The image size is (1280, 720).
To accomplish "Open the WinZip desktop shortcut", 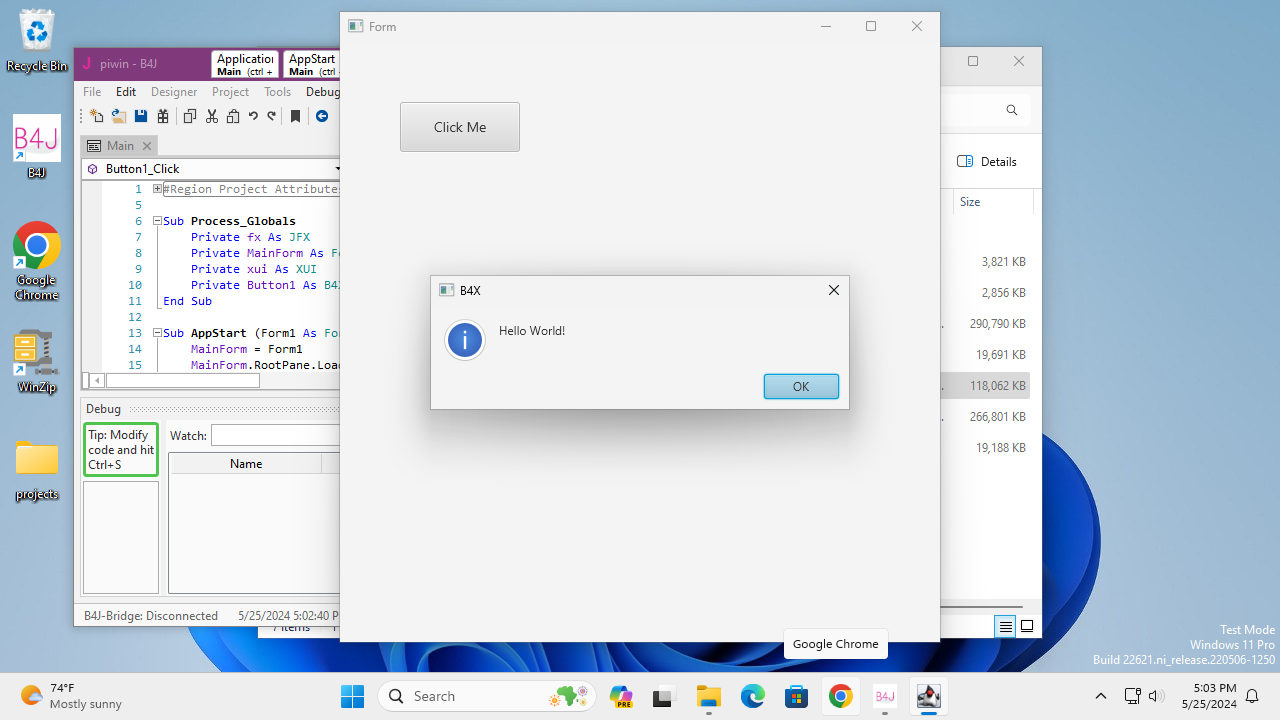I will point(37,361).
